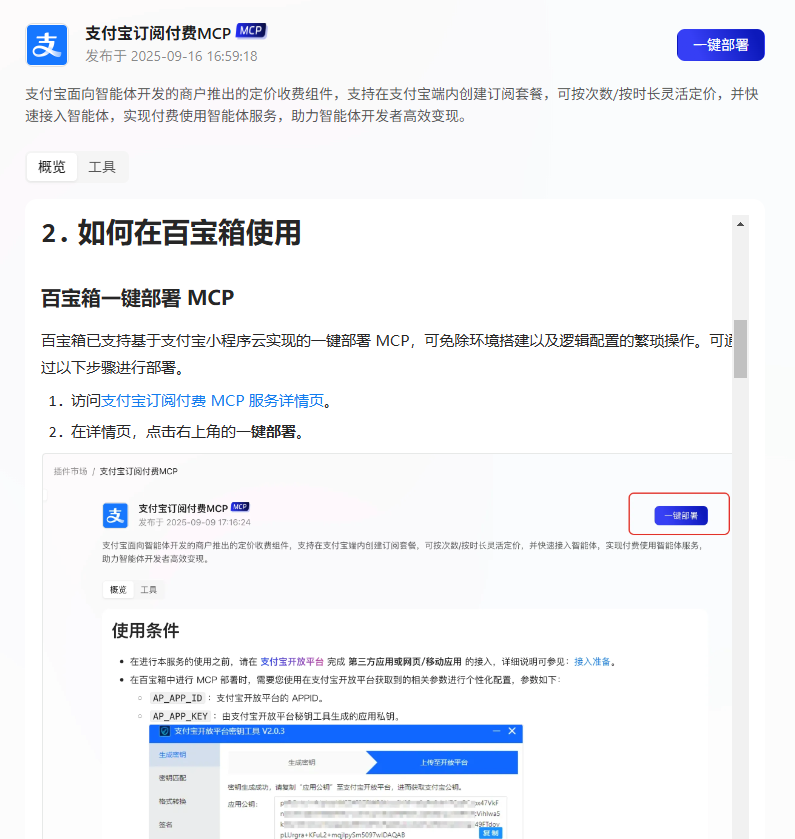Screen dimensions: 795x839
Task: Click the 接入准备 link in the 使用条件 section
Action: (x=592, y=661)
